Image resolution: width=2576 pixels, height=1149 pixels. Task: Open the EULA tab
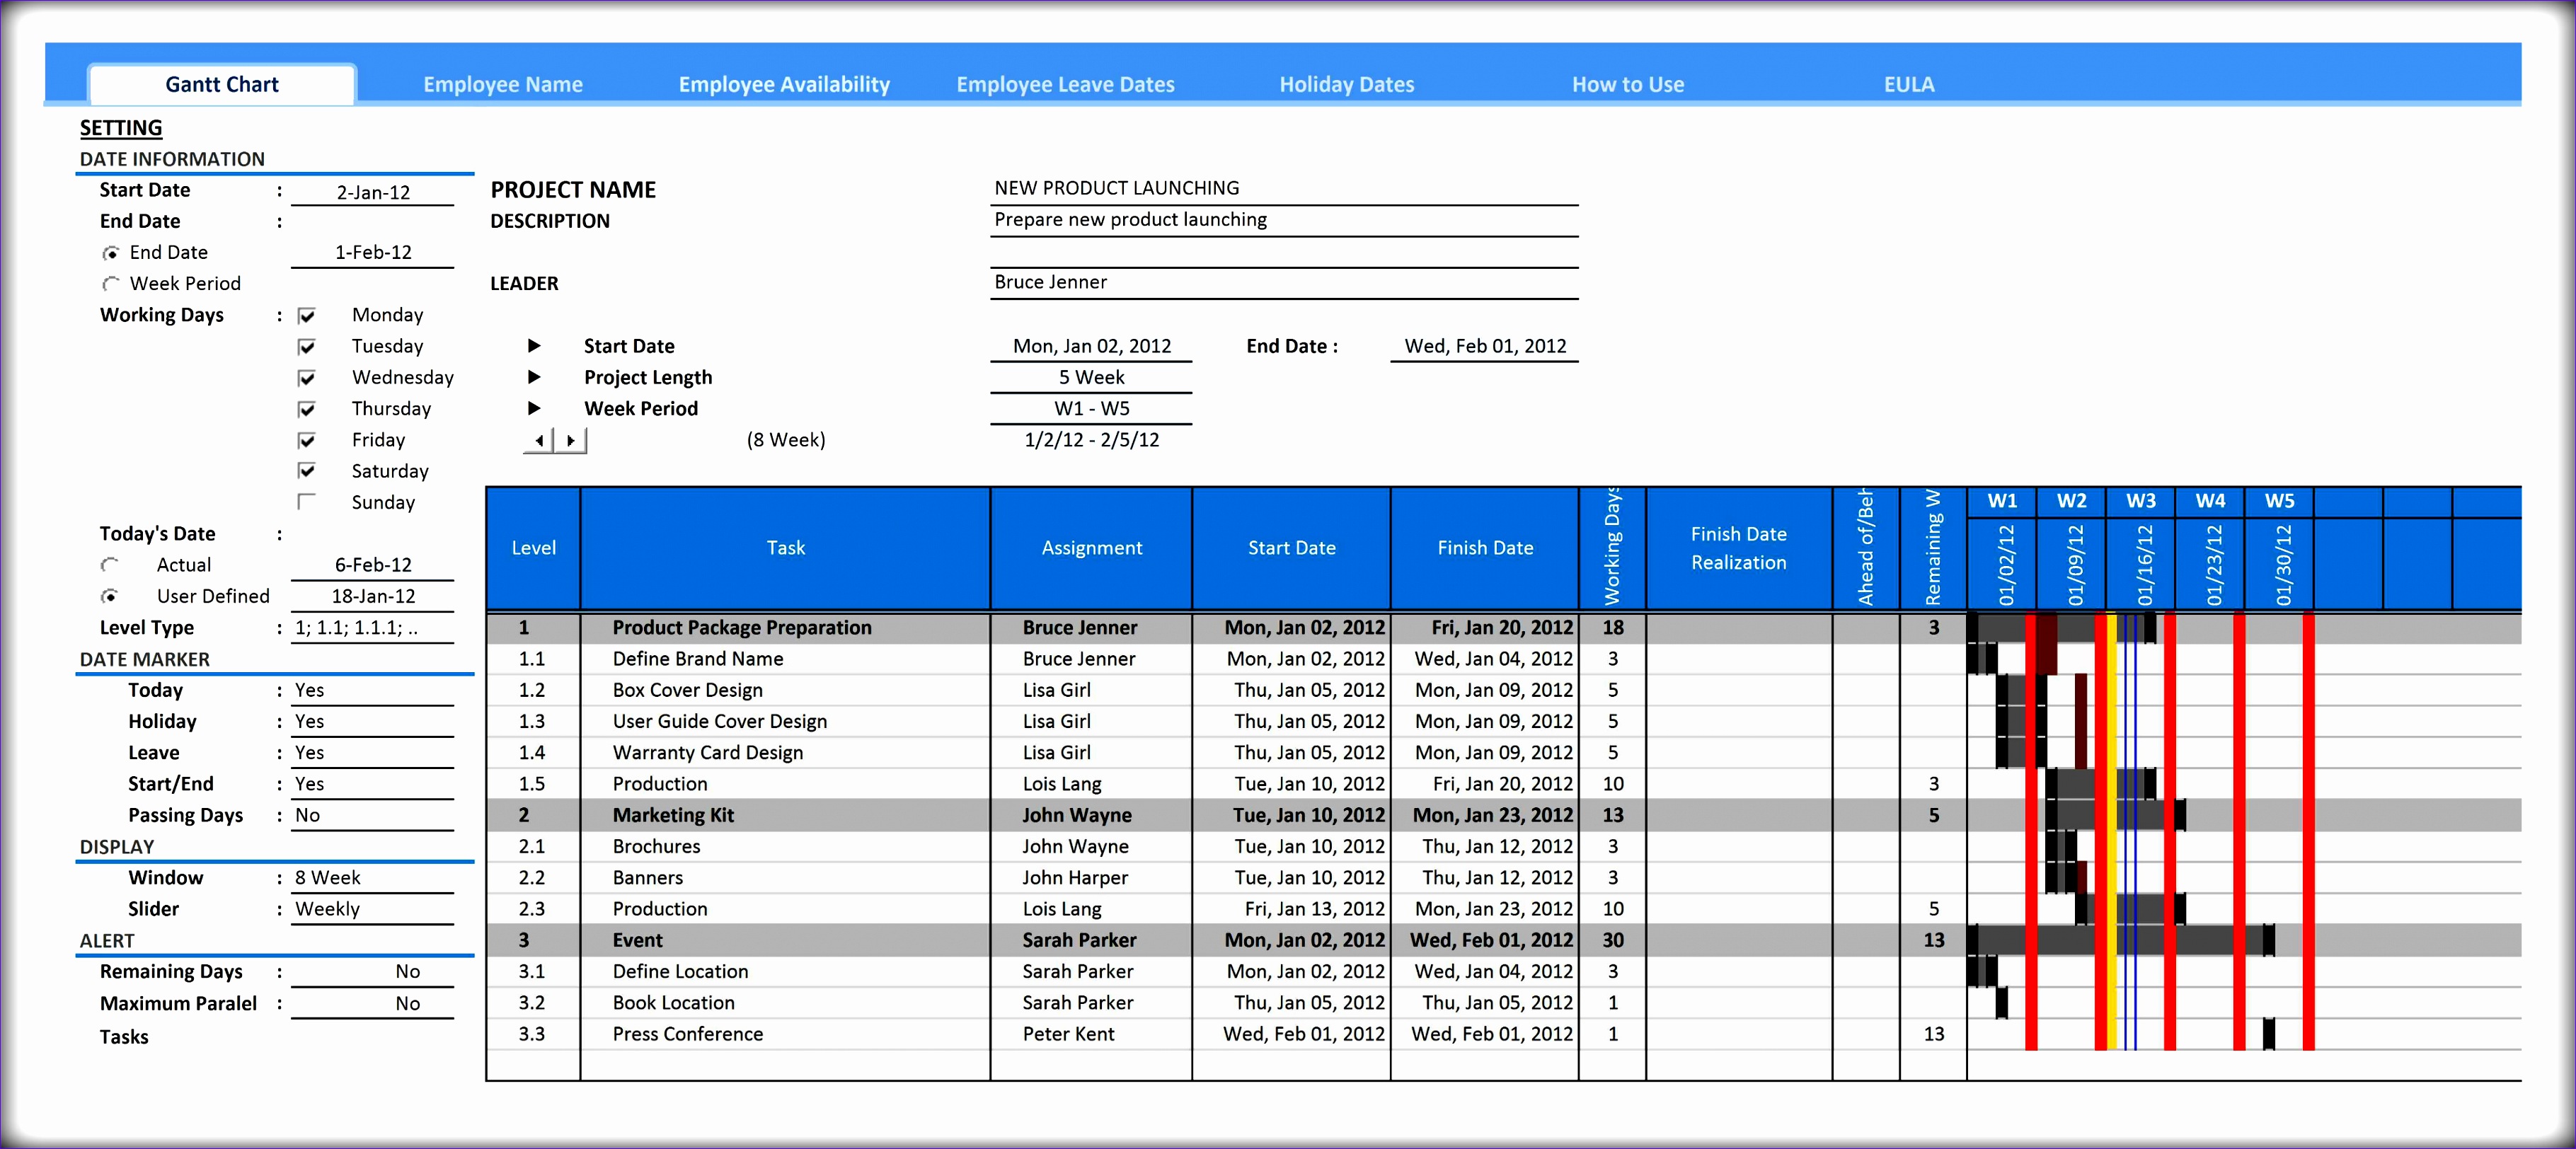[1908, 85]
